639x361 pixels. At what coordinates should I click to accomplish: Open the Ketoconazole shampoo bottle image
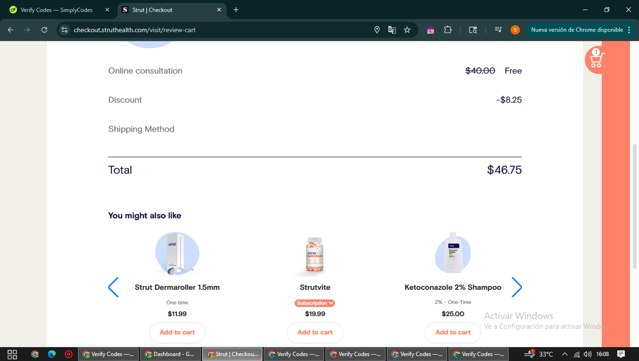pyautogui.click(x=452, y=253)
